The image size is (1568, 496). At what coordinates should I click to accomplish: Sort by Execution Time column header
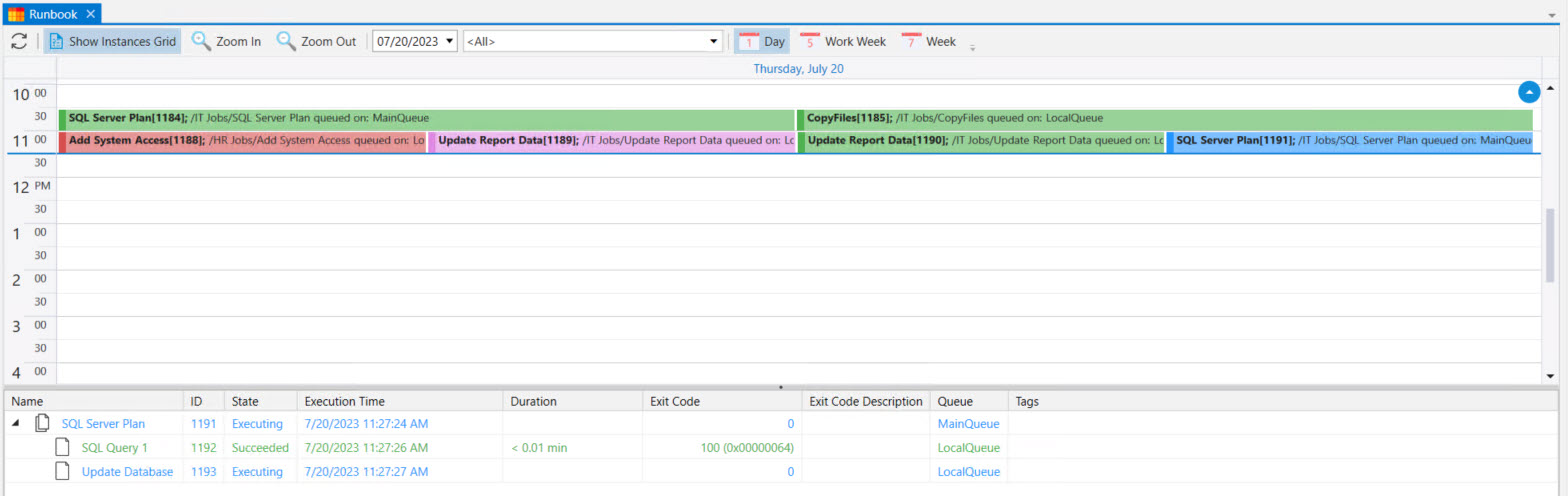(399, 401)
